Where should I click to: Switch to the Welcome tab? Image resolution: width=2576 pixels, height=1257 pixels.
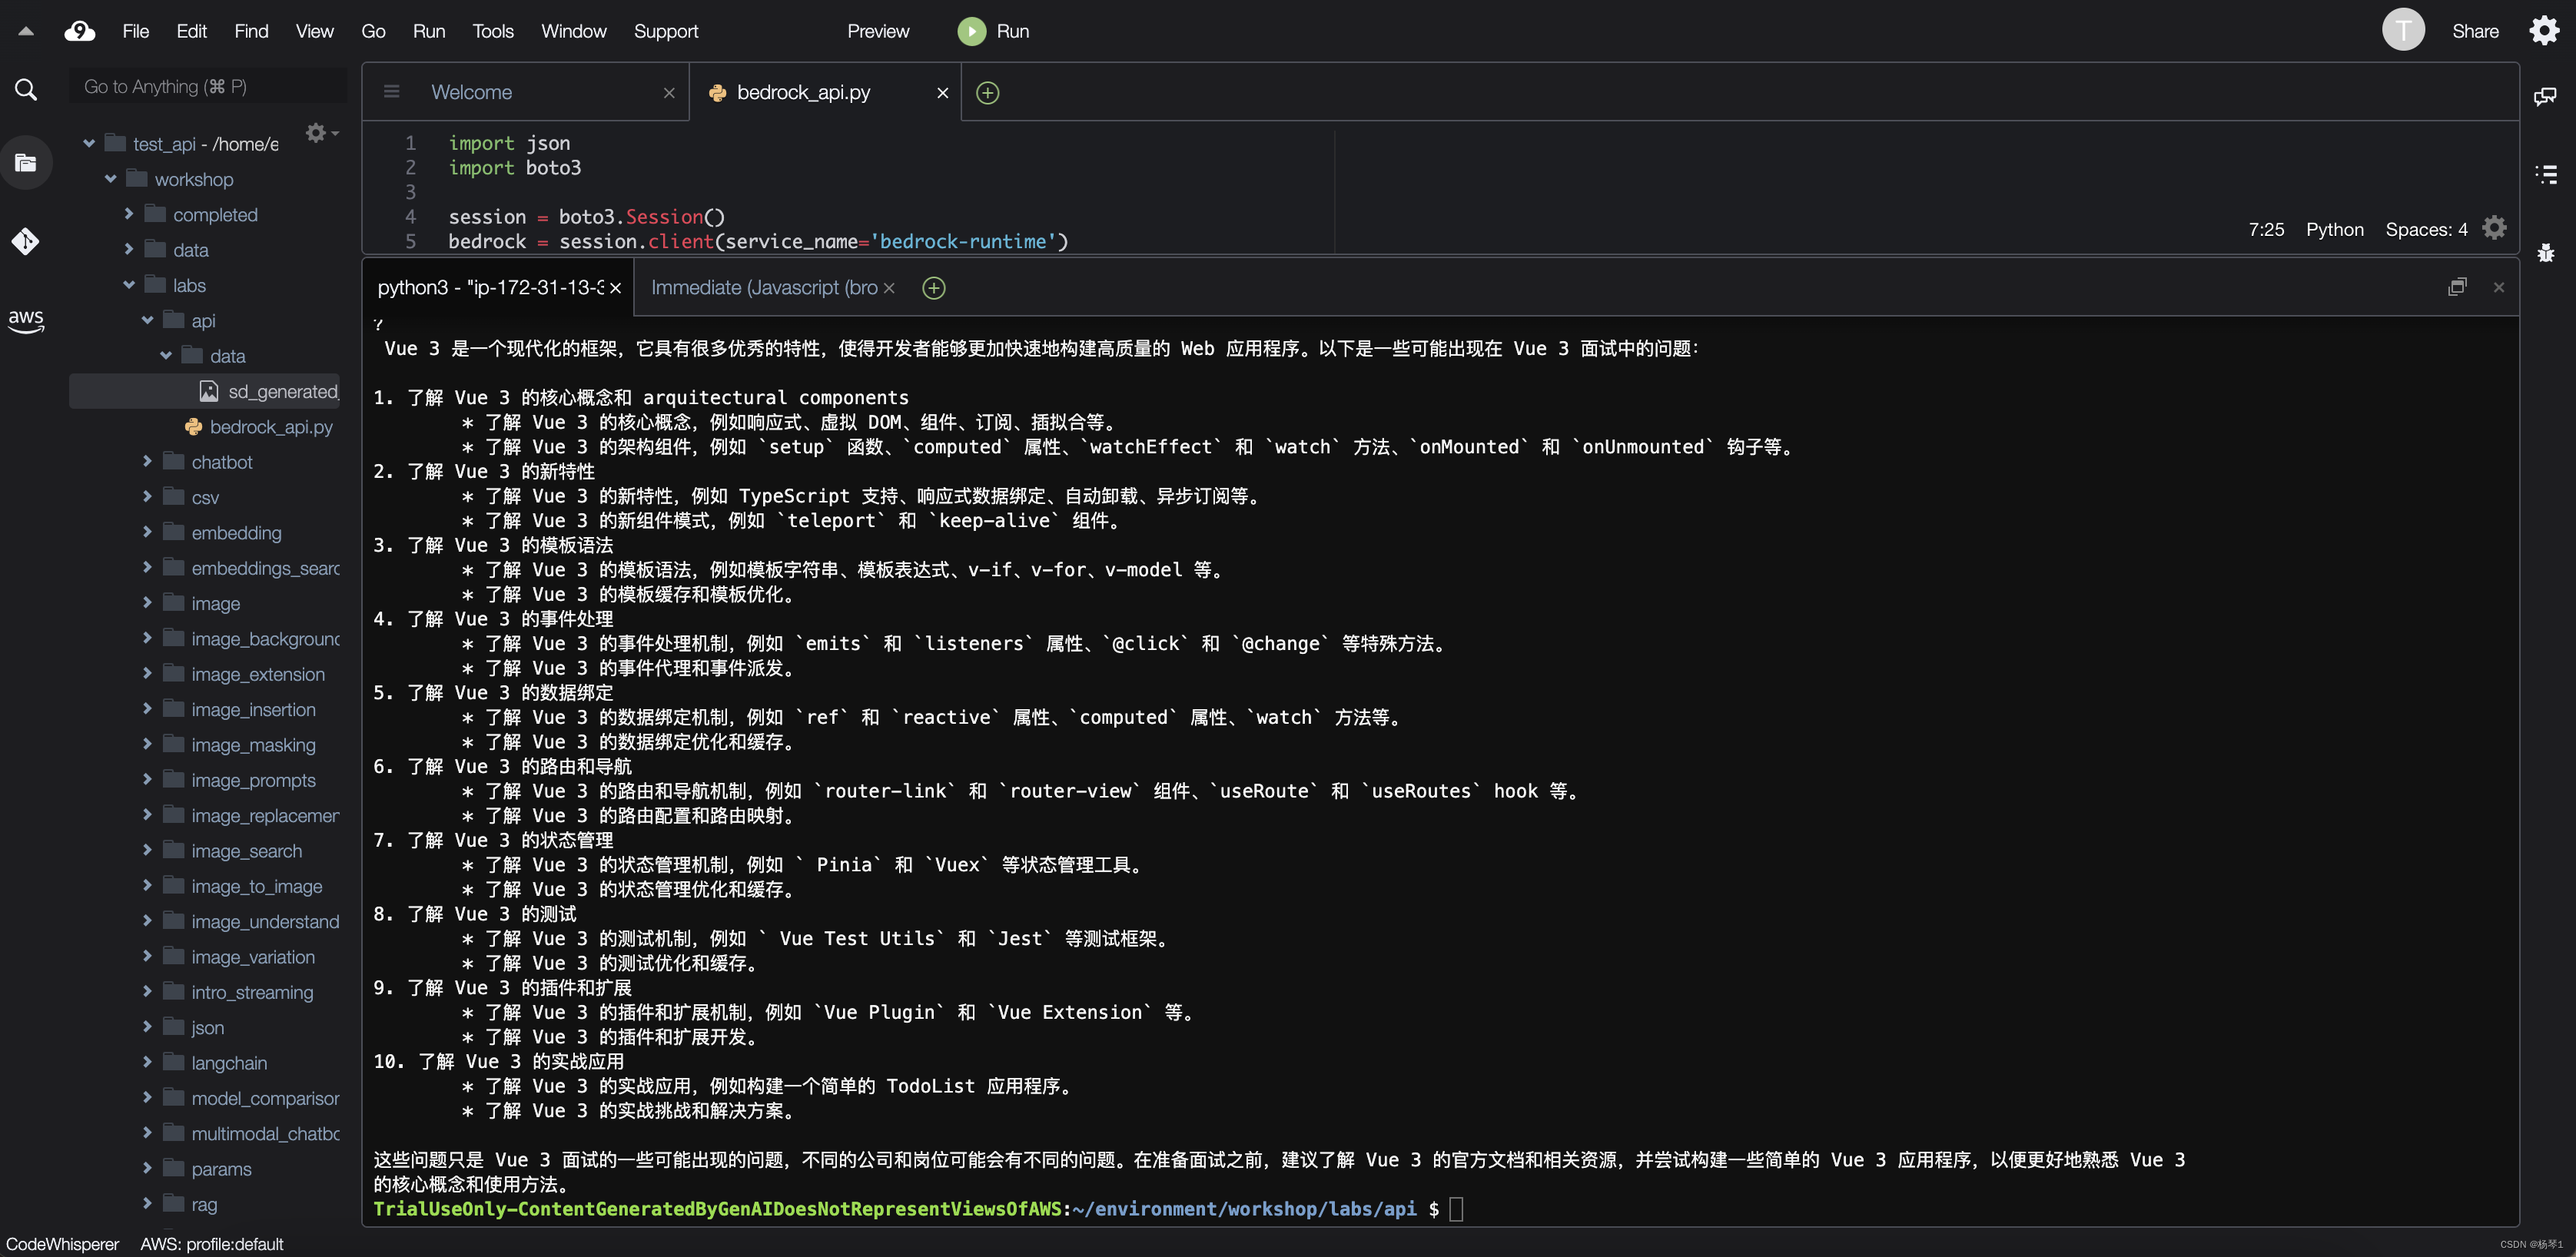click(471, 92)
